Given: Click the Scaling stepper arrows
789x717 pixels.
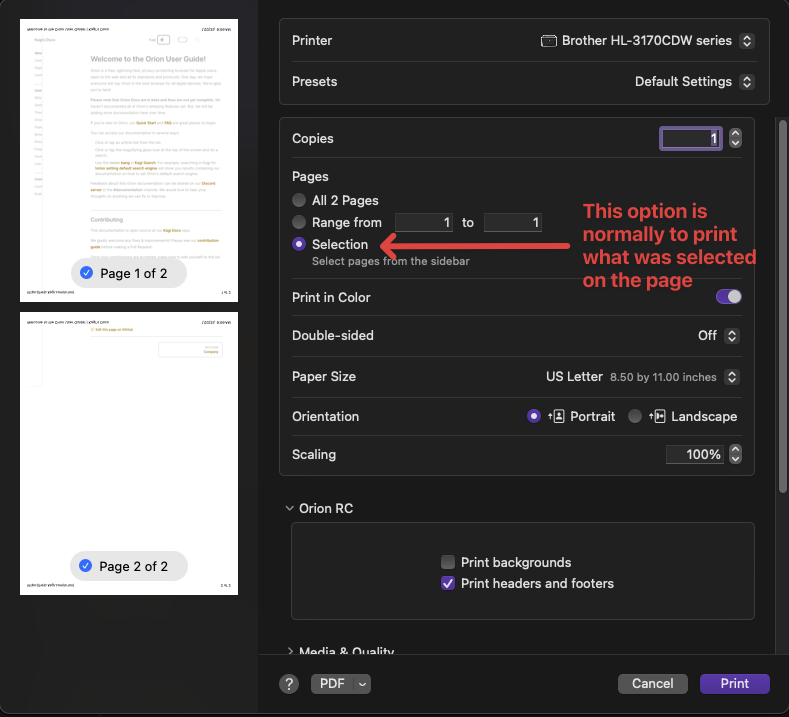Looking at the screenshot, I should pyautogui.click(x=736, y=455).
